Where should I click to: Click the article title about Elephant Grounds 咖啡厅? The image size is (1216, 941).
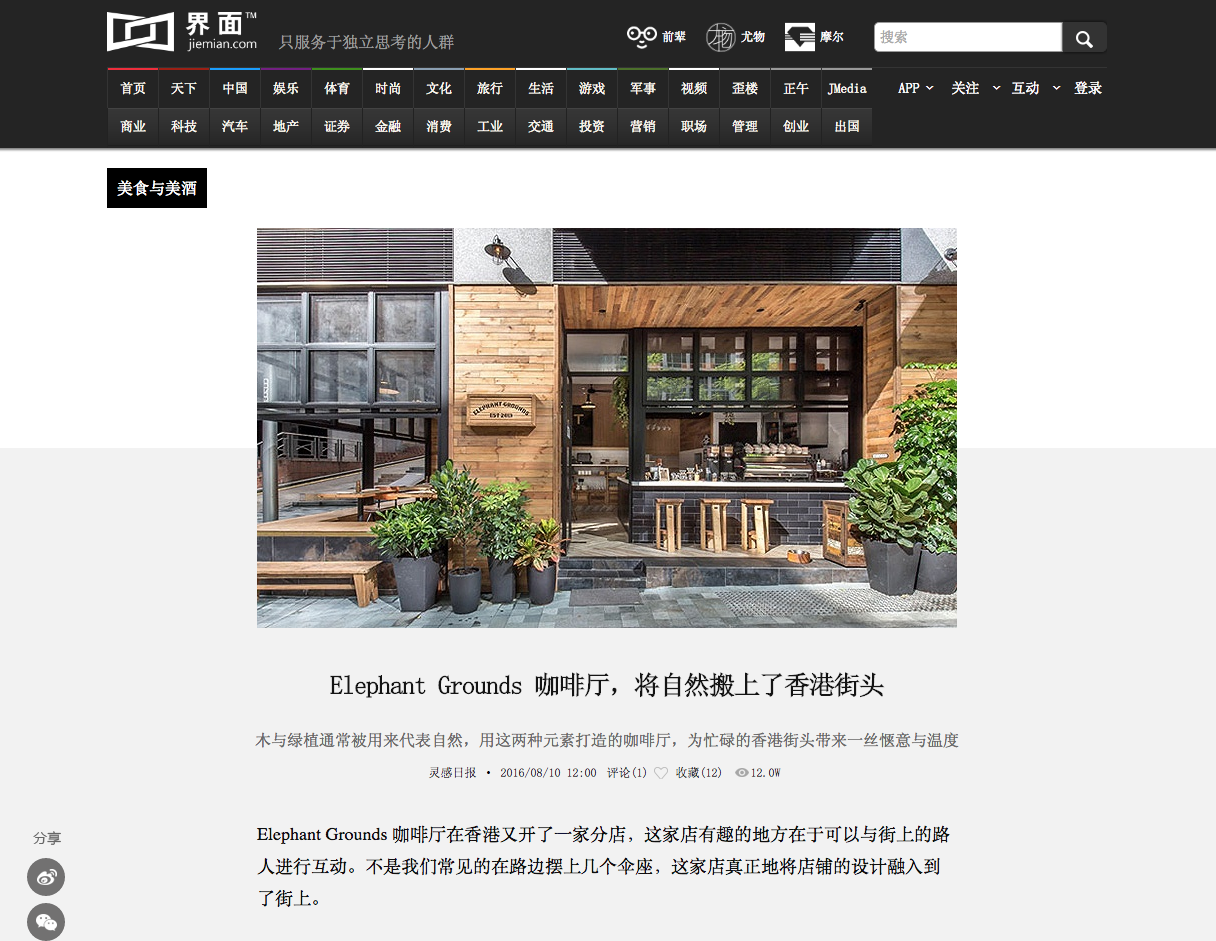[x=607, y=686]
